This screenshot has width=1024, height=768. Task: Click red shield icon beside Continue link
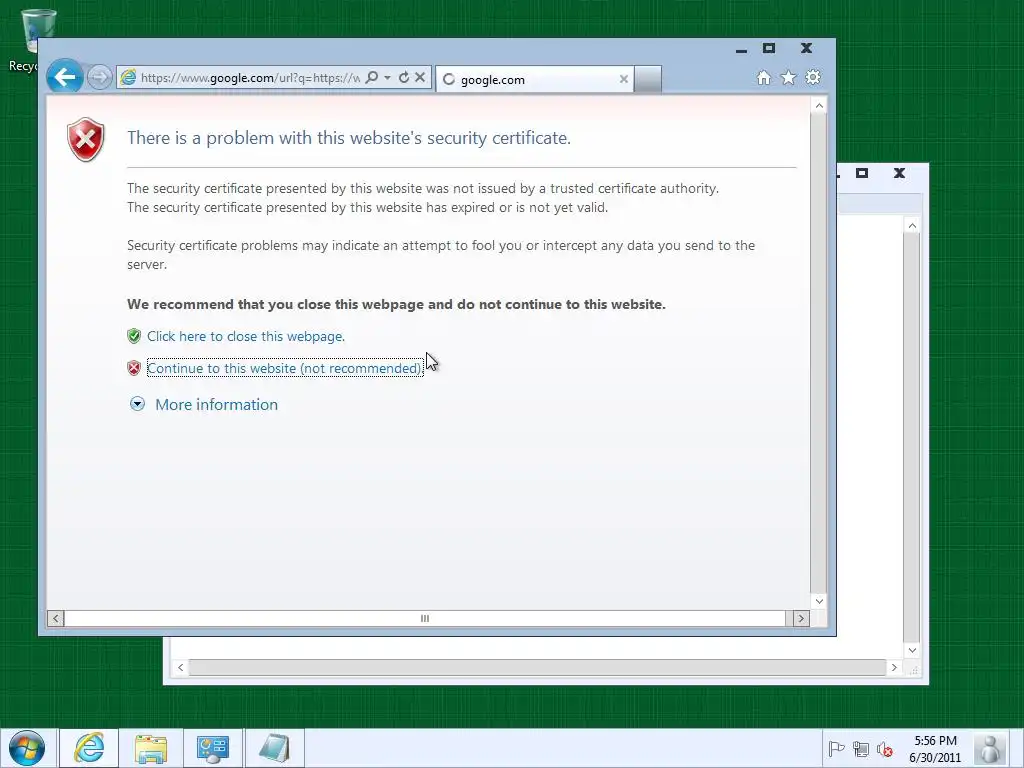(134, 368)
